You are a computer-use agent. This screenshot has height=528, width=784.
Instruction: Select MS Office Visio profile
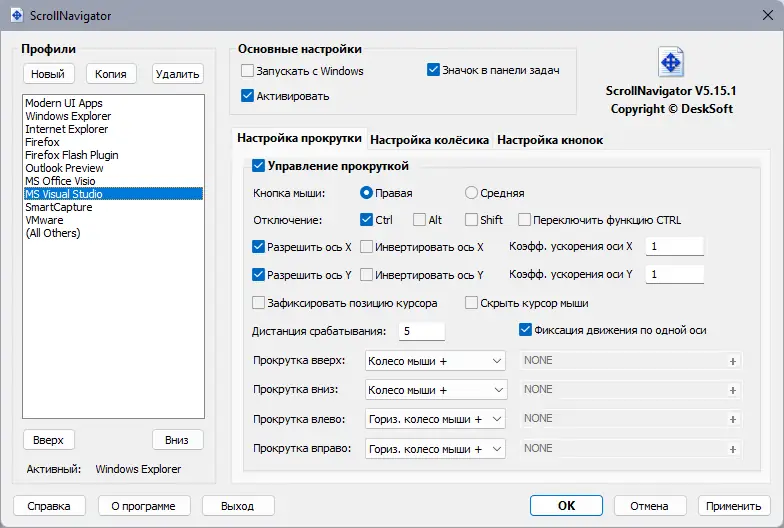pos(114,181)
